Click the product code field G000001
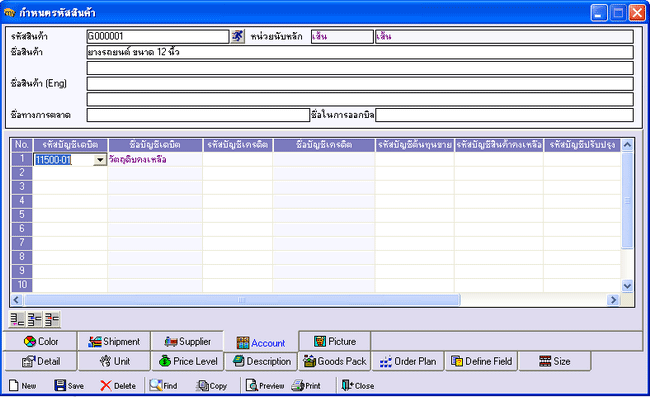This screenshot has height=397, width=650. (158, 36)
